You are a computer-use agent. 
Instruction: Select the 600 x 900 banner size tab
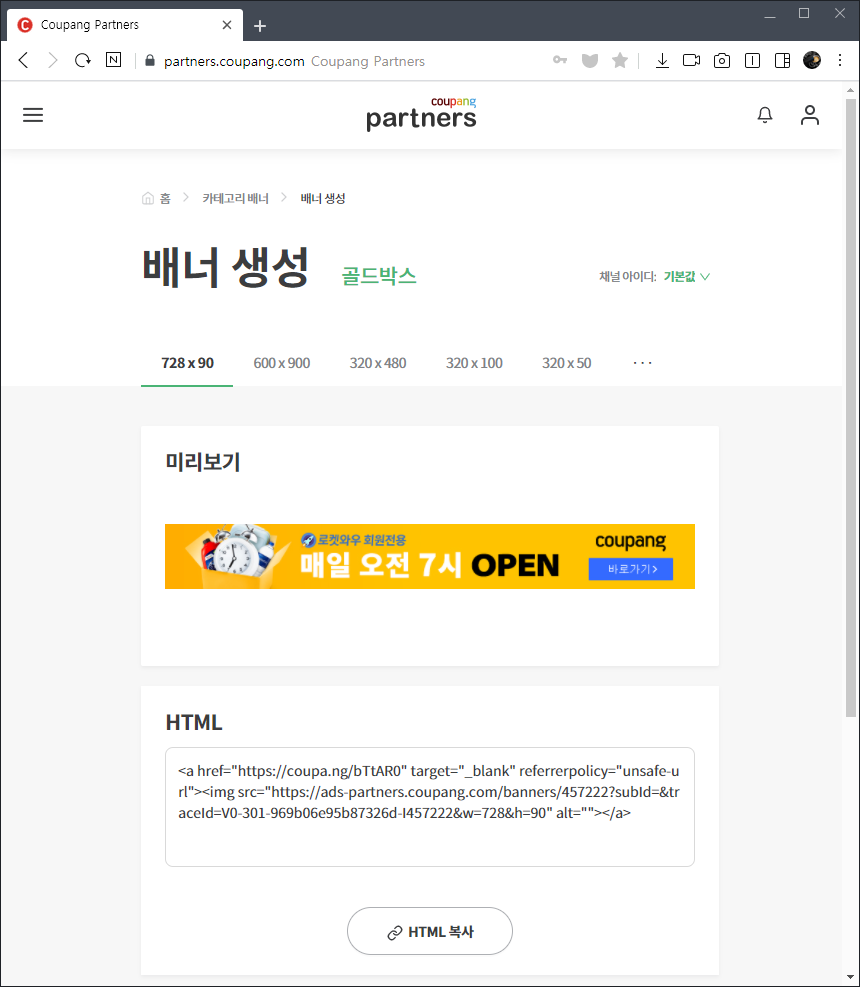[x=281, y=363]
